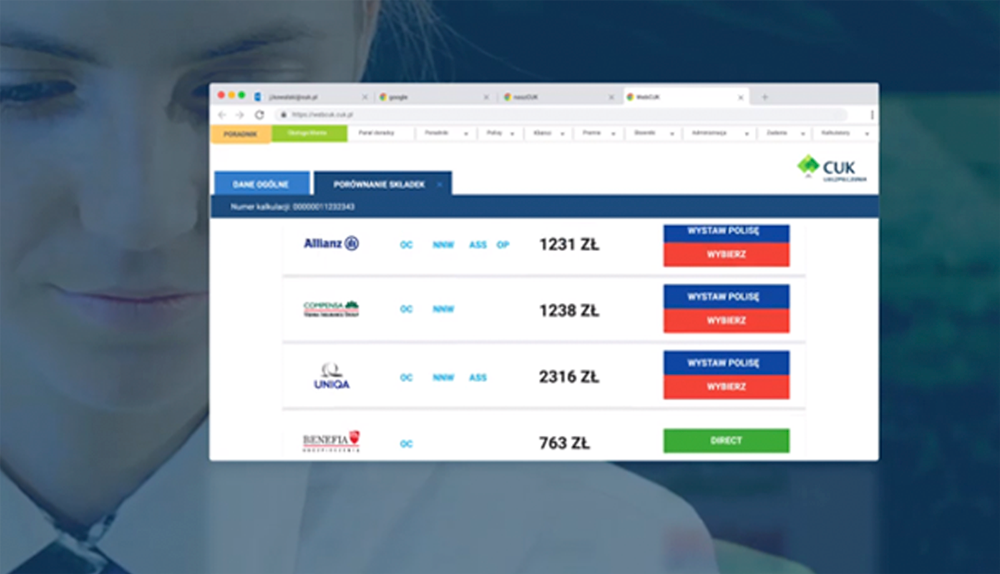This screenshot has width=1000, height=574.
Task: Click the NNW link in UNIQA row
Action: 443,378
